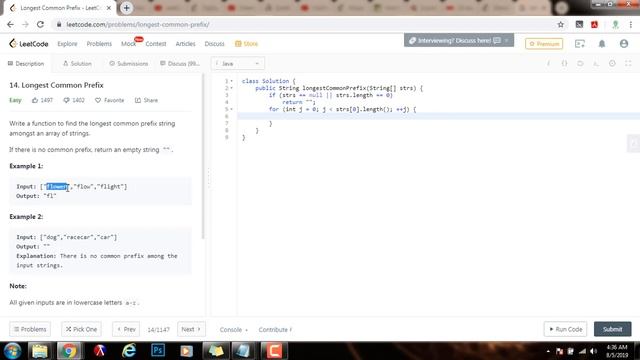Screen dimensions: 640x360
Task: Go back in browser history
Action: tap(10, 24)
